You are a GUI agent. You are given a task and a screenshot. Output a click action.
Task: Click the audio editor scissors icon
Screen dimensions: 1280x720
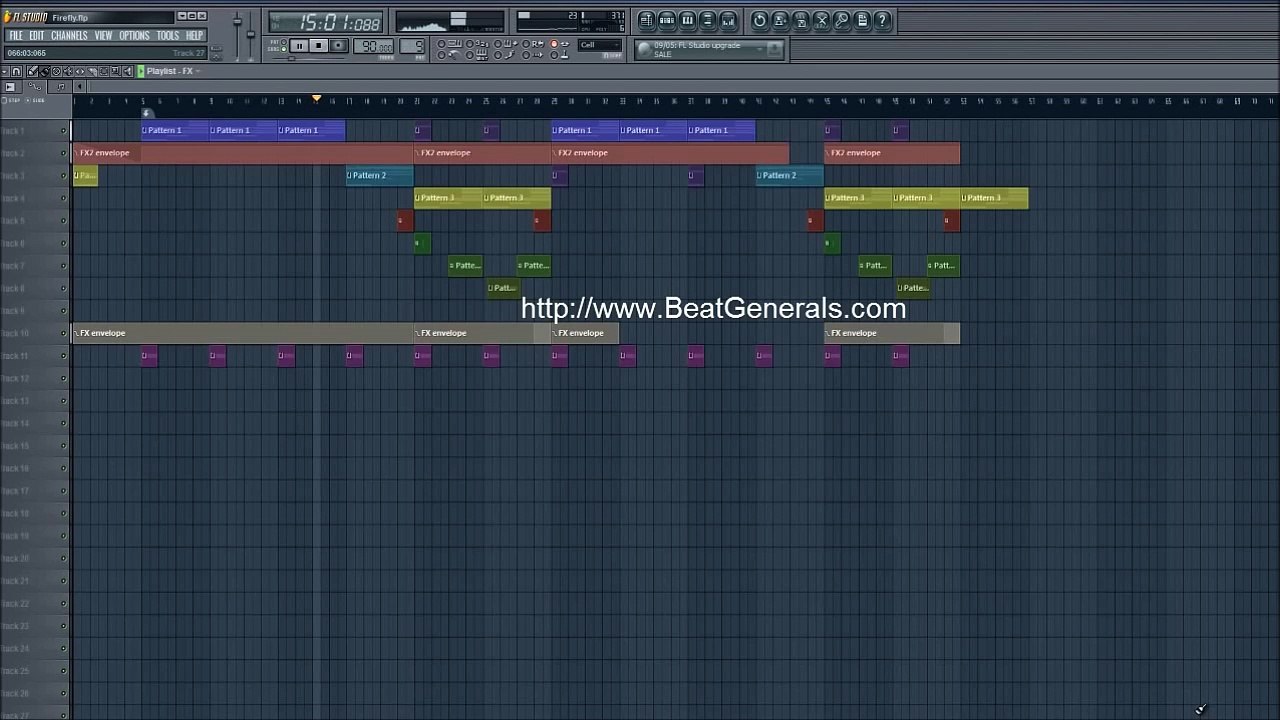pyautogui.click(x=822, y=21)
